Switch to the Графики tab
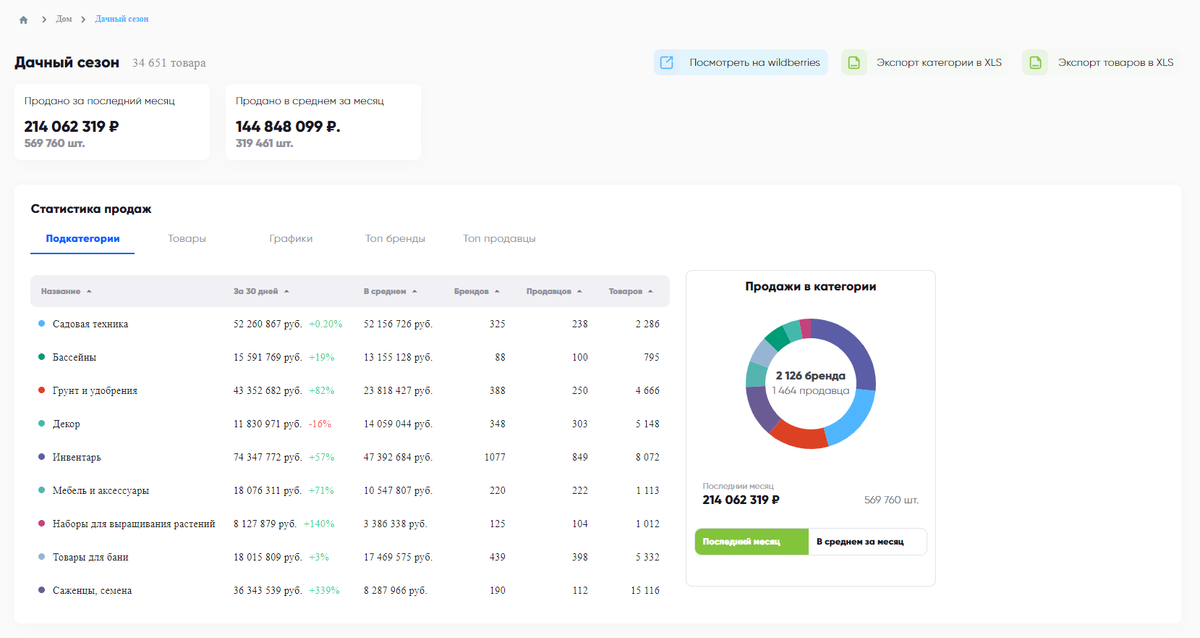Screen dimensions: 1200x638 pyautogui.click(x=291, y=239)
